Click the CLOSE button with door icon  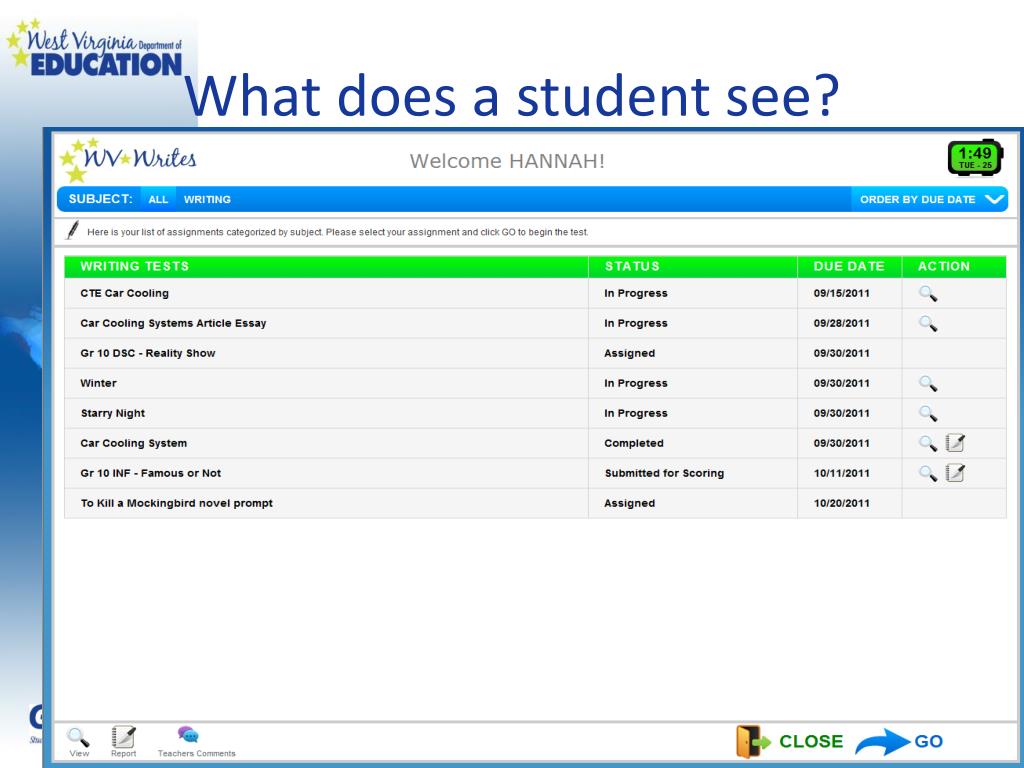coord(790,741)
